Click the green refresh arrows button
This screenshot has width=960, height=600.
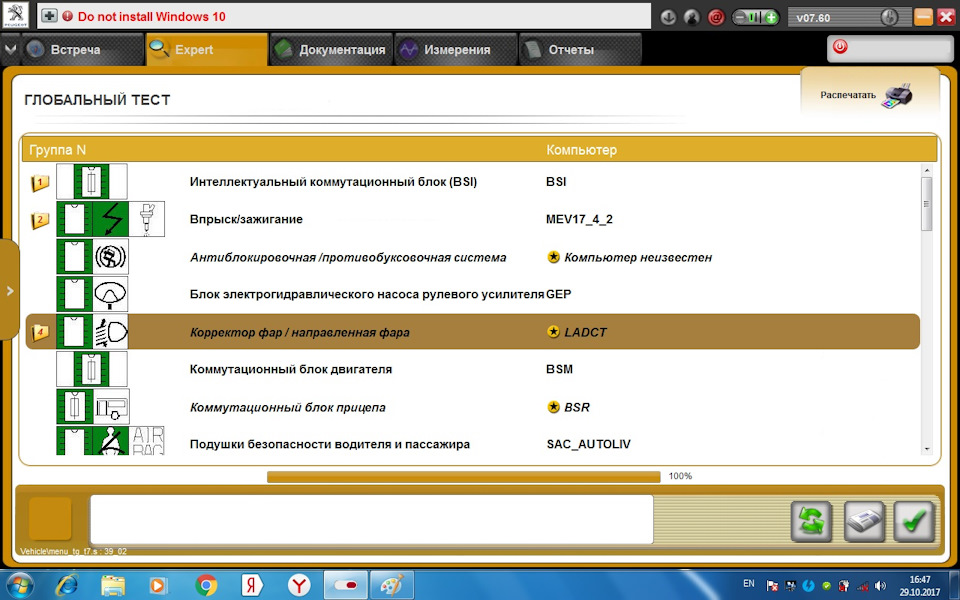(811, 522)
